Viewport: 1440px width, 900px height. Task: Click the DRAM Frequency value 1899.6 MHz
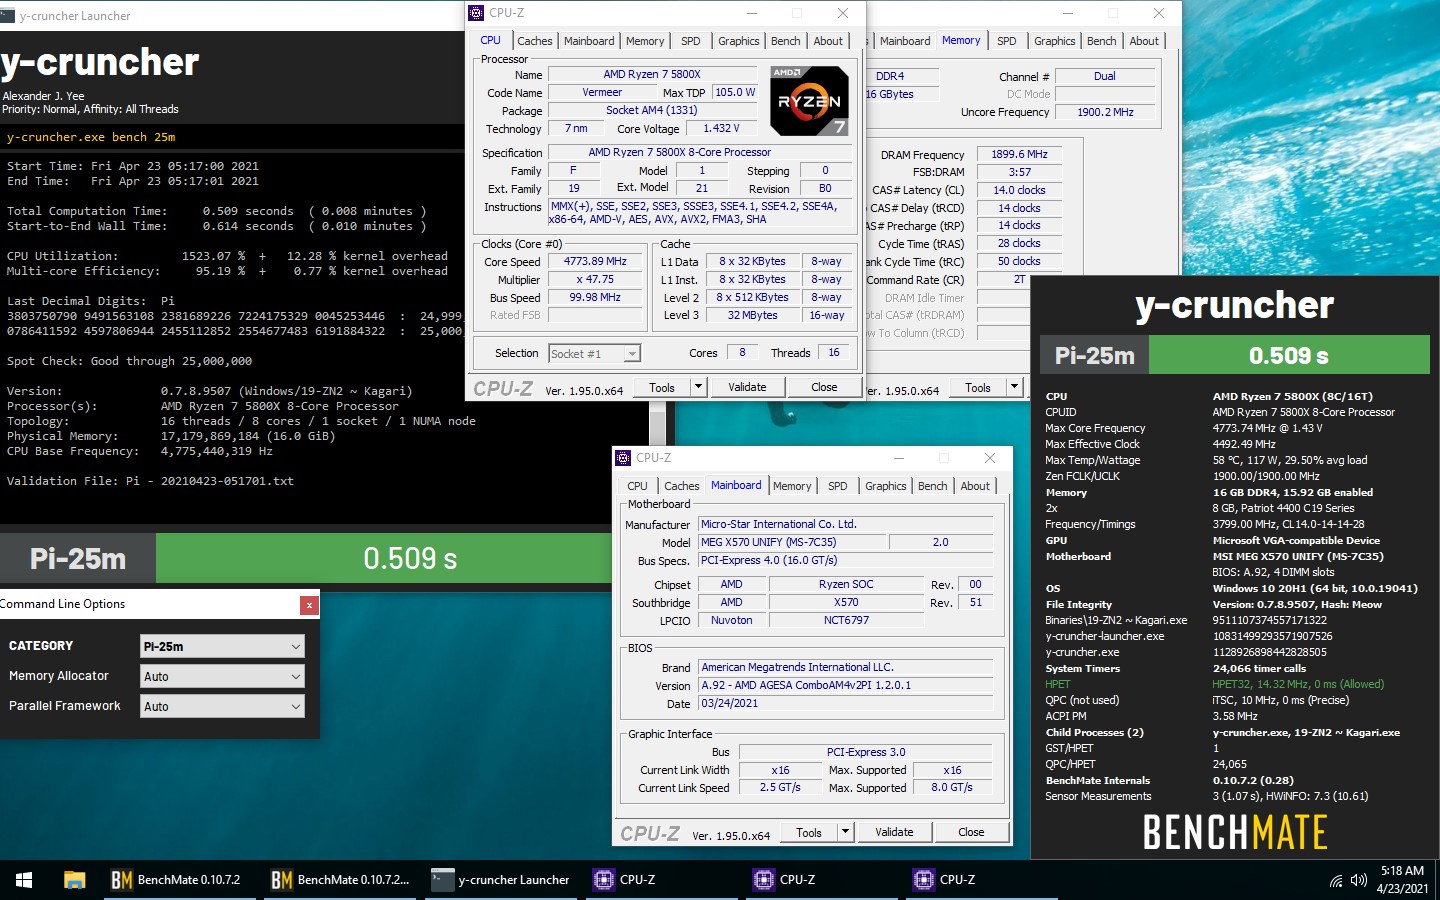coord(1019,154)
